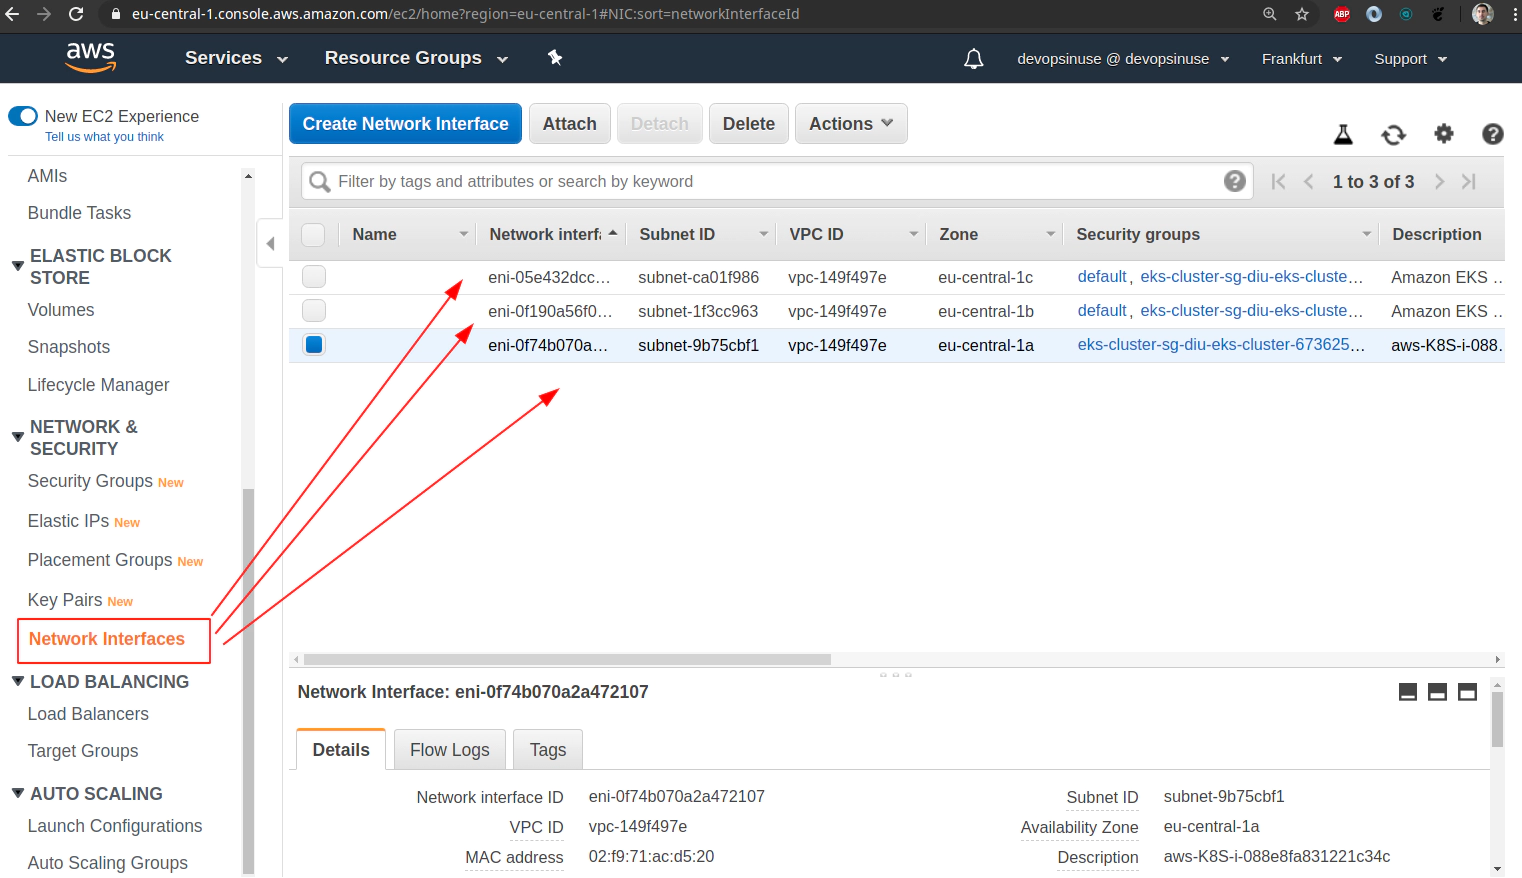
Task: Click the Delete button
Action: [748, 124]
